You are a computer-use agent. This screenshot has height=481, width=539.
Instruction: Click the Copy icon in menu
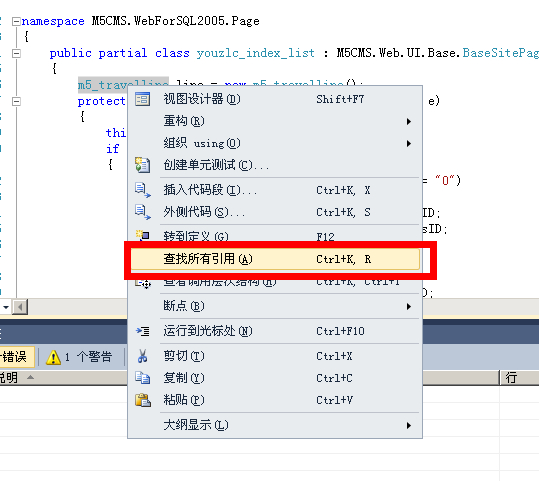[142, 378]
